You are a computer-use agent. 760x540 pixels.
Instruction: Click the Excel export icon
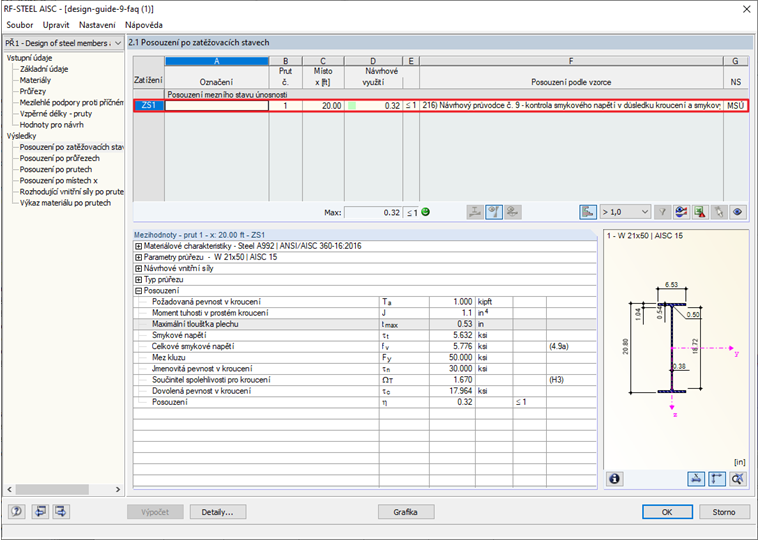point(700,212)
